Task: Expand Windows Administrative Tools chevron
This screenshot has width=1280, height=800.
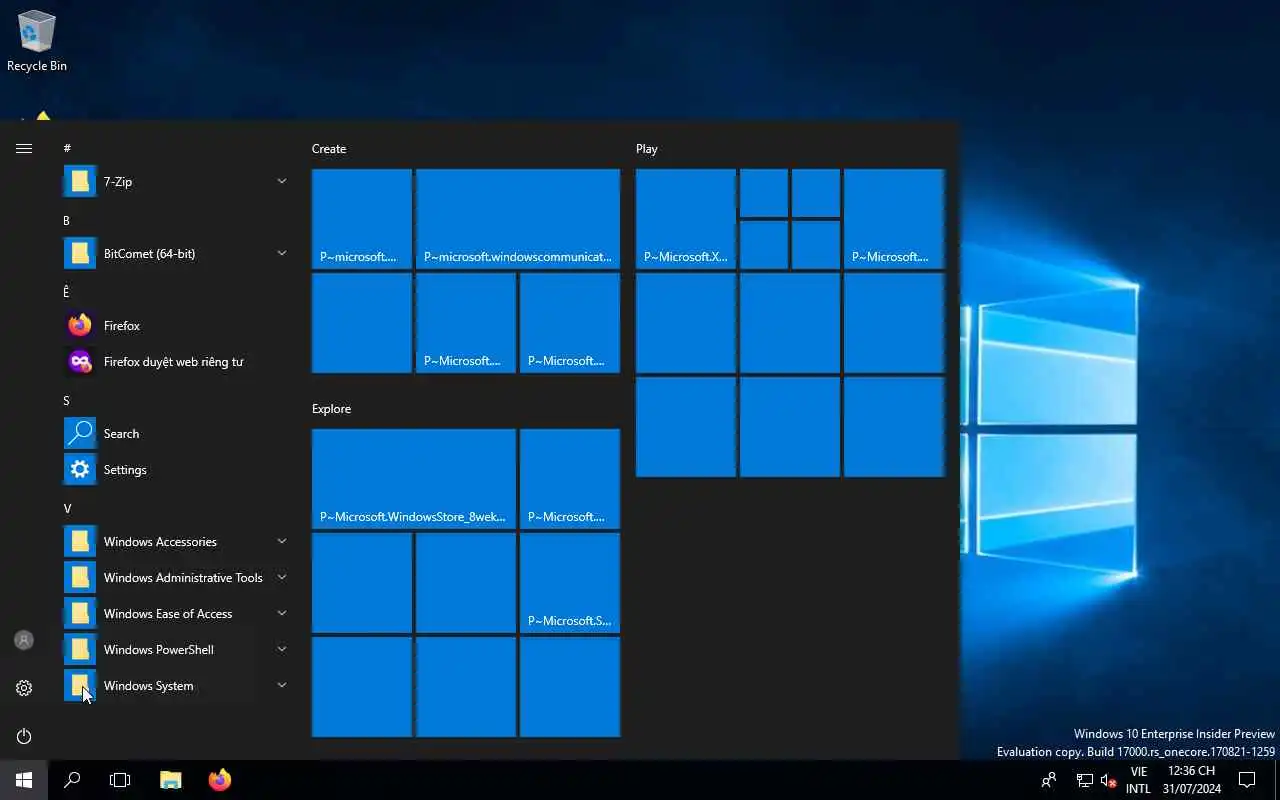Action: pos(282,577)
